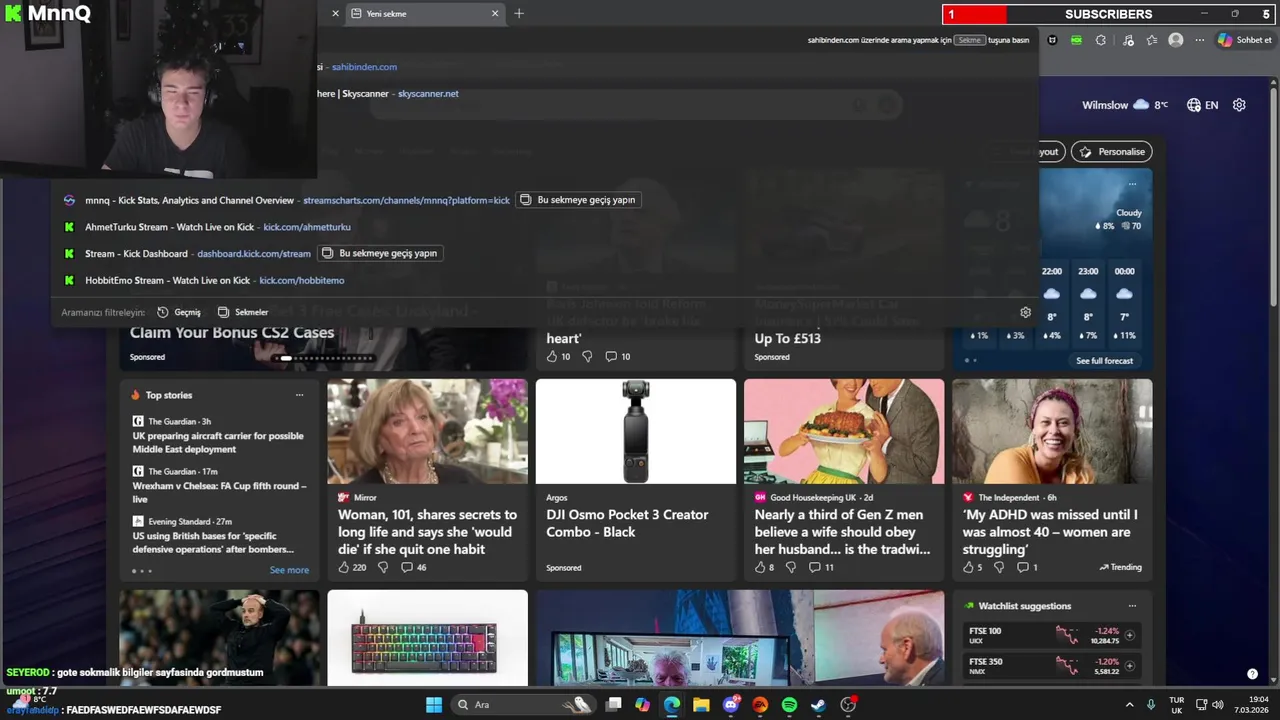1280x720 pixels.
Task: Open comments (46) on Woman 101 article
Action: coord(413,567)
